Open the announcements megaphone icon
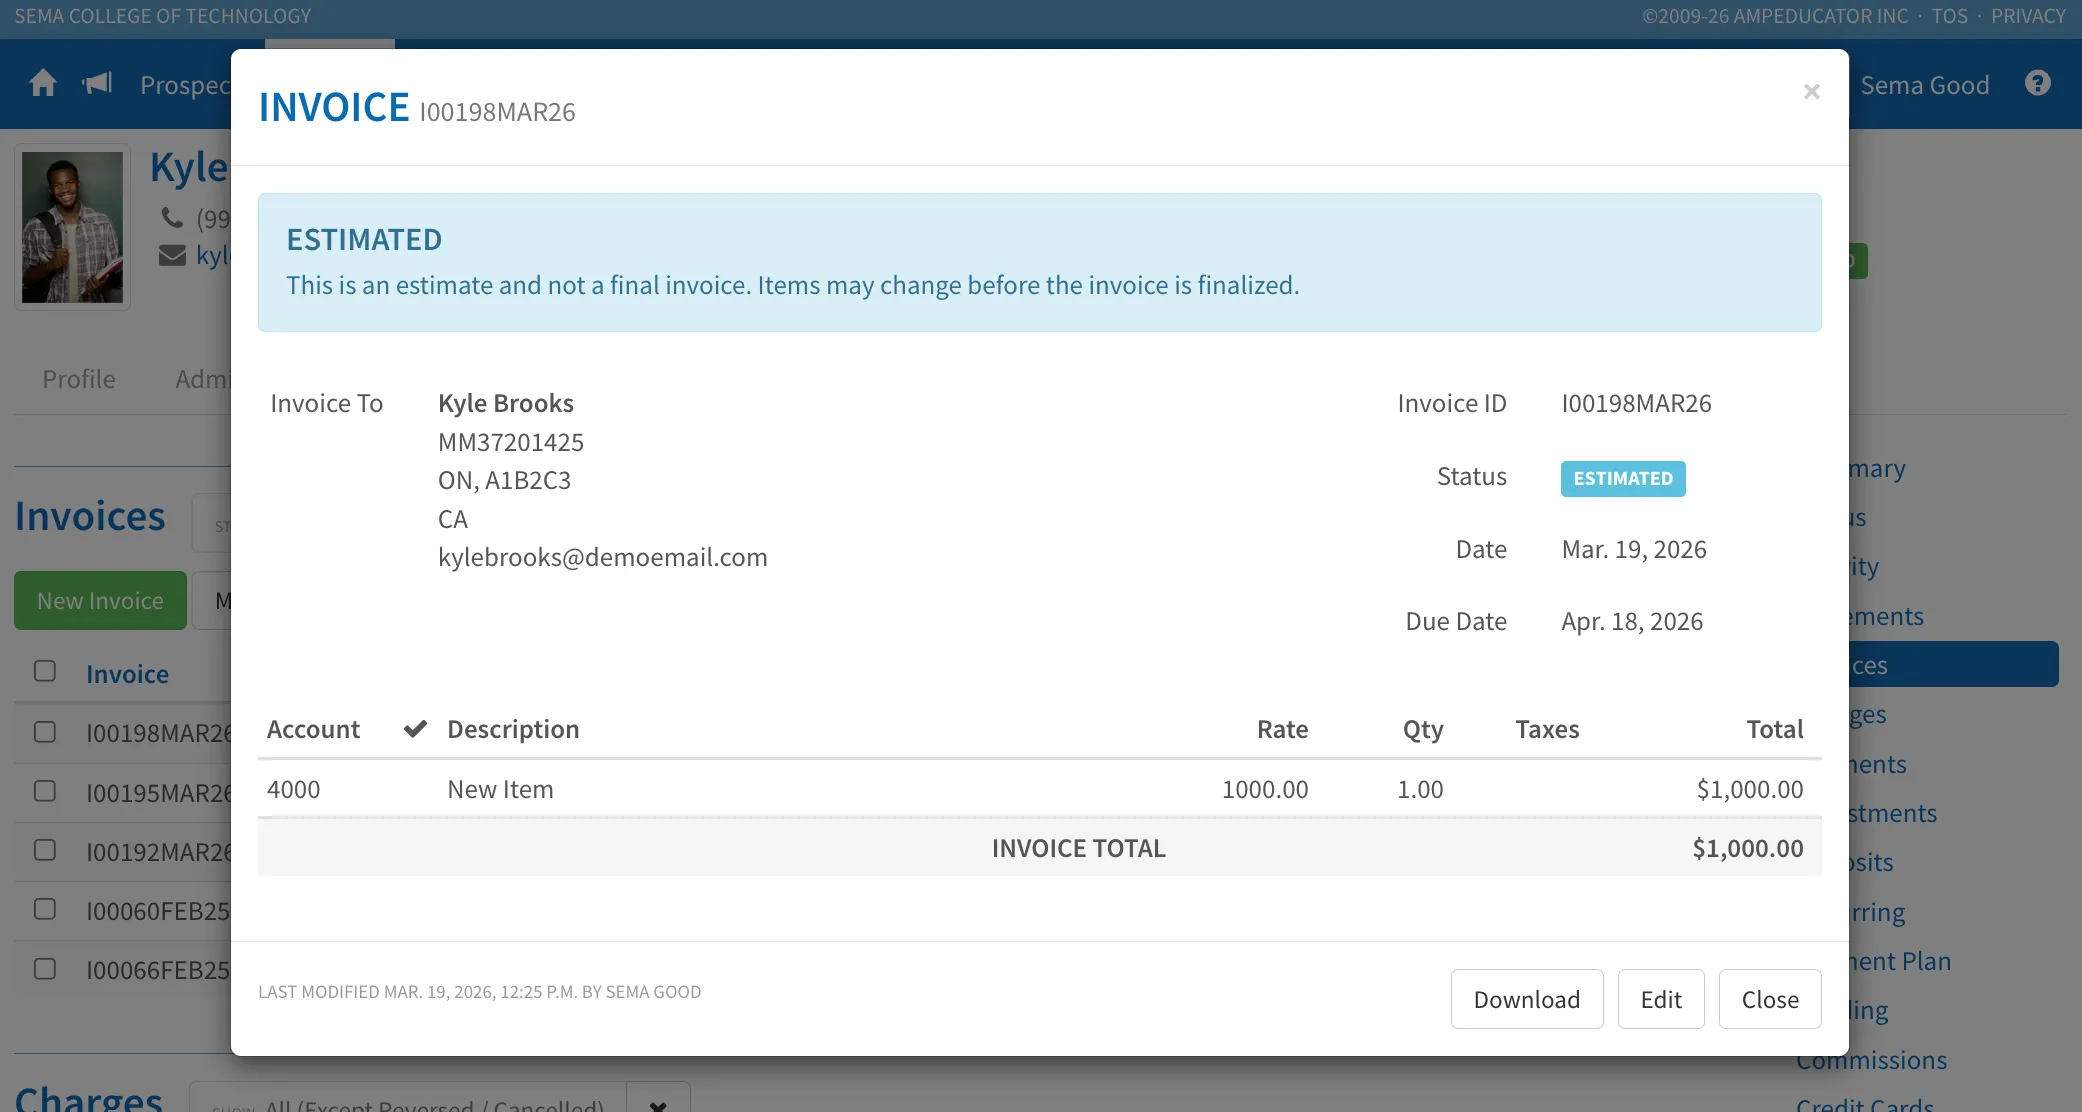The height and width of the screenshot is (1112, 2082). pyautogui.click(x=97, y=83)
